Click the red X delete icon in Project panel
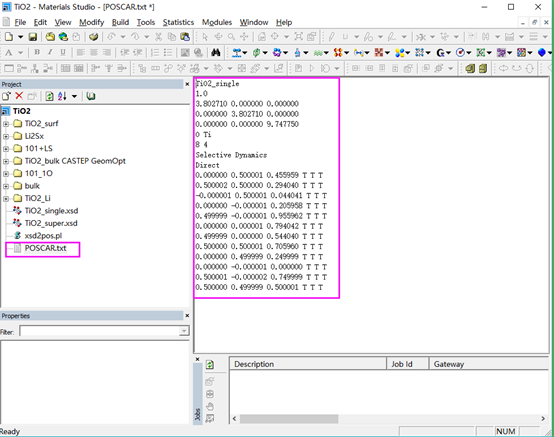 [x=19, y=96]
